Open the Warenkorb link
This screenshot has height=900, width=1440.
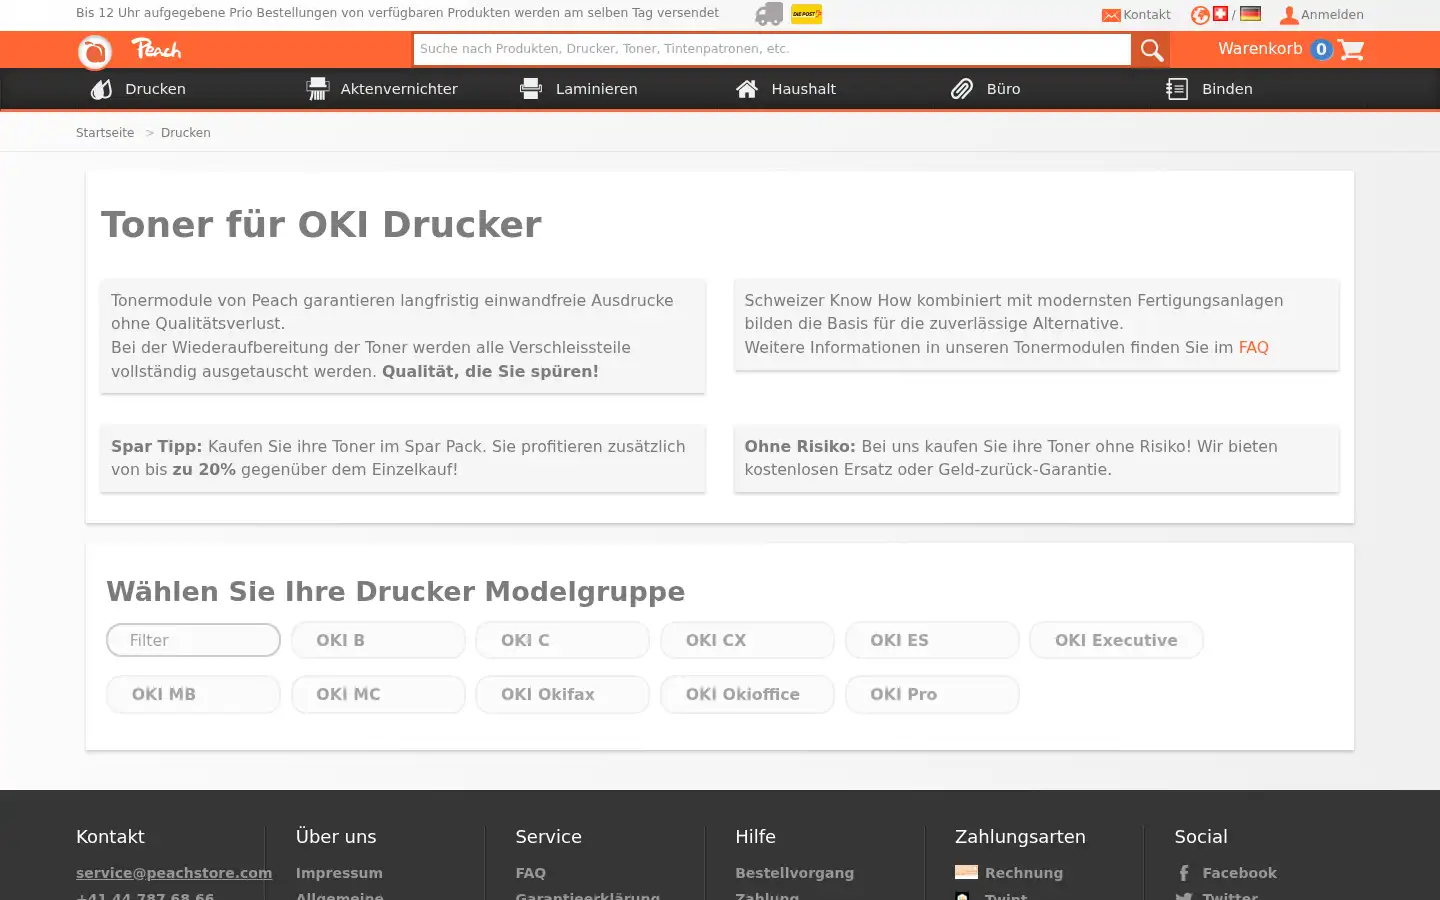pyautogui.click(x=1260, y=49)
